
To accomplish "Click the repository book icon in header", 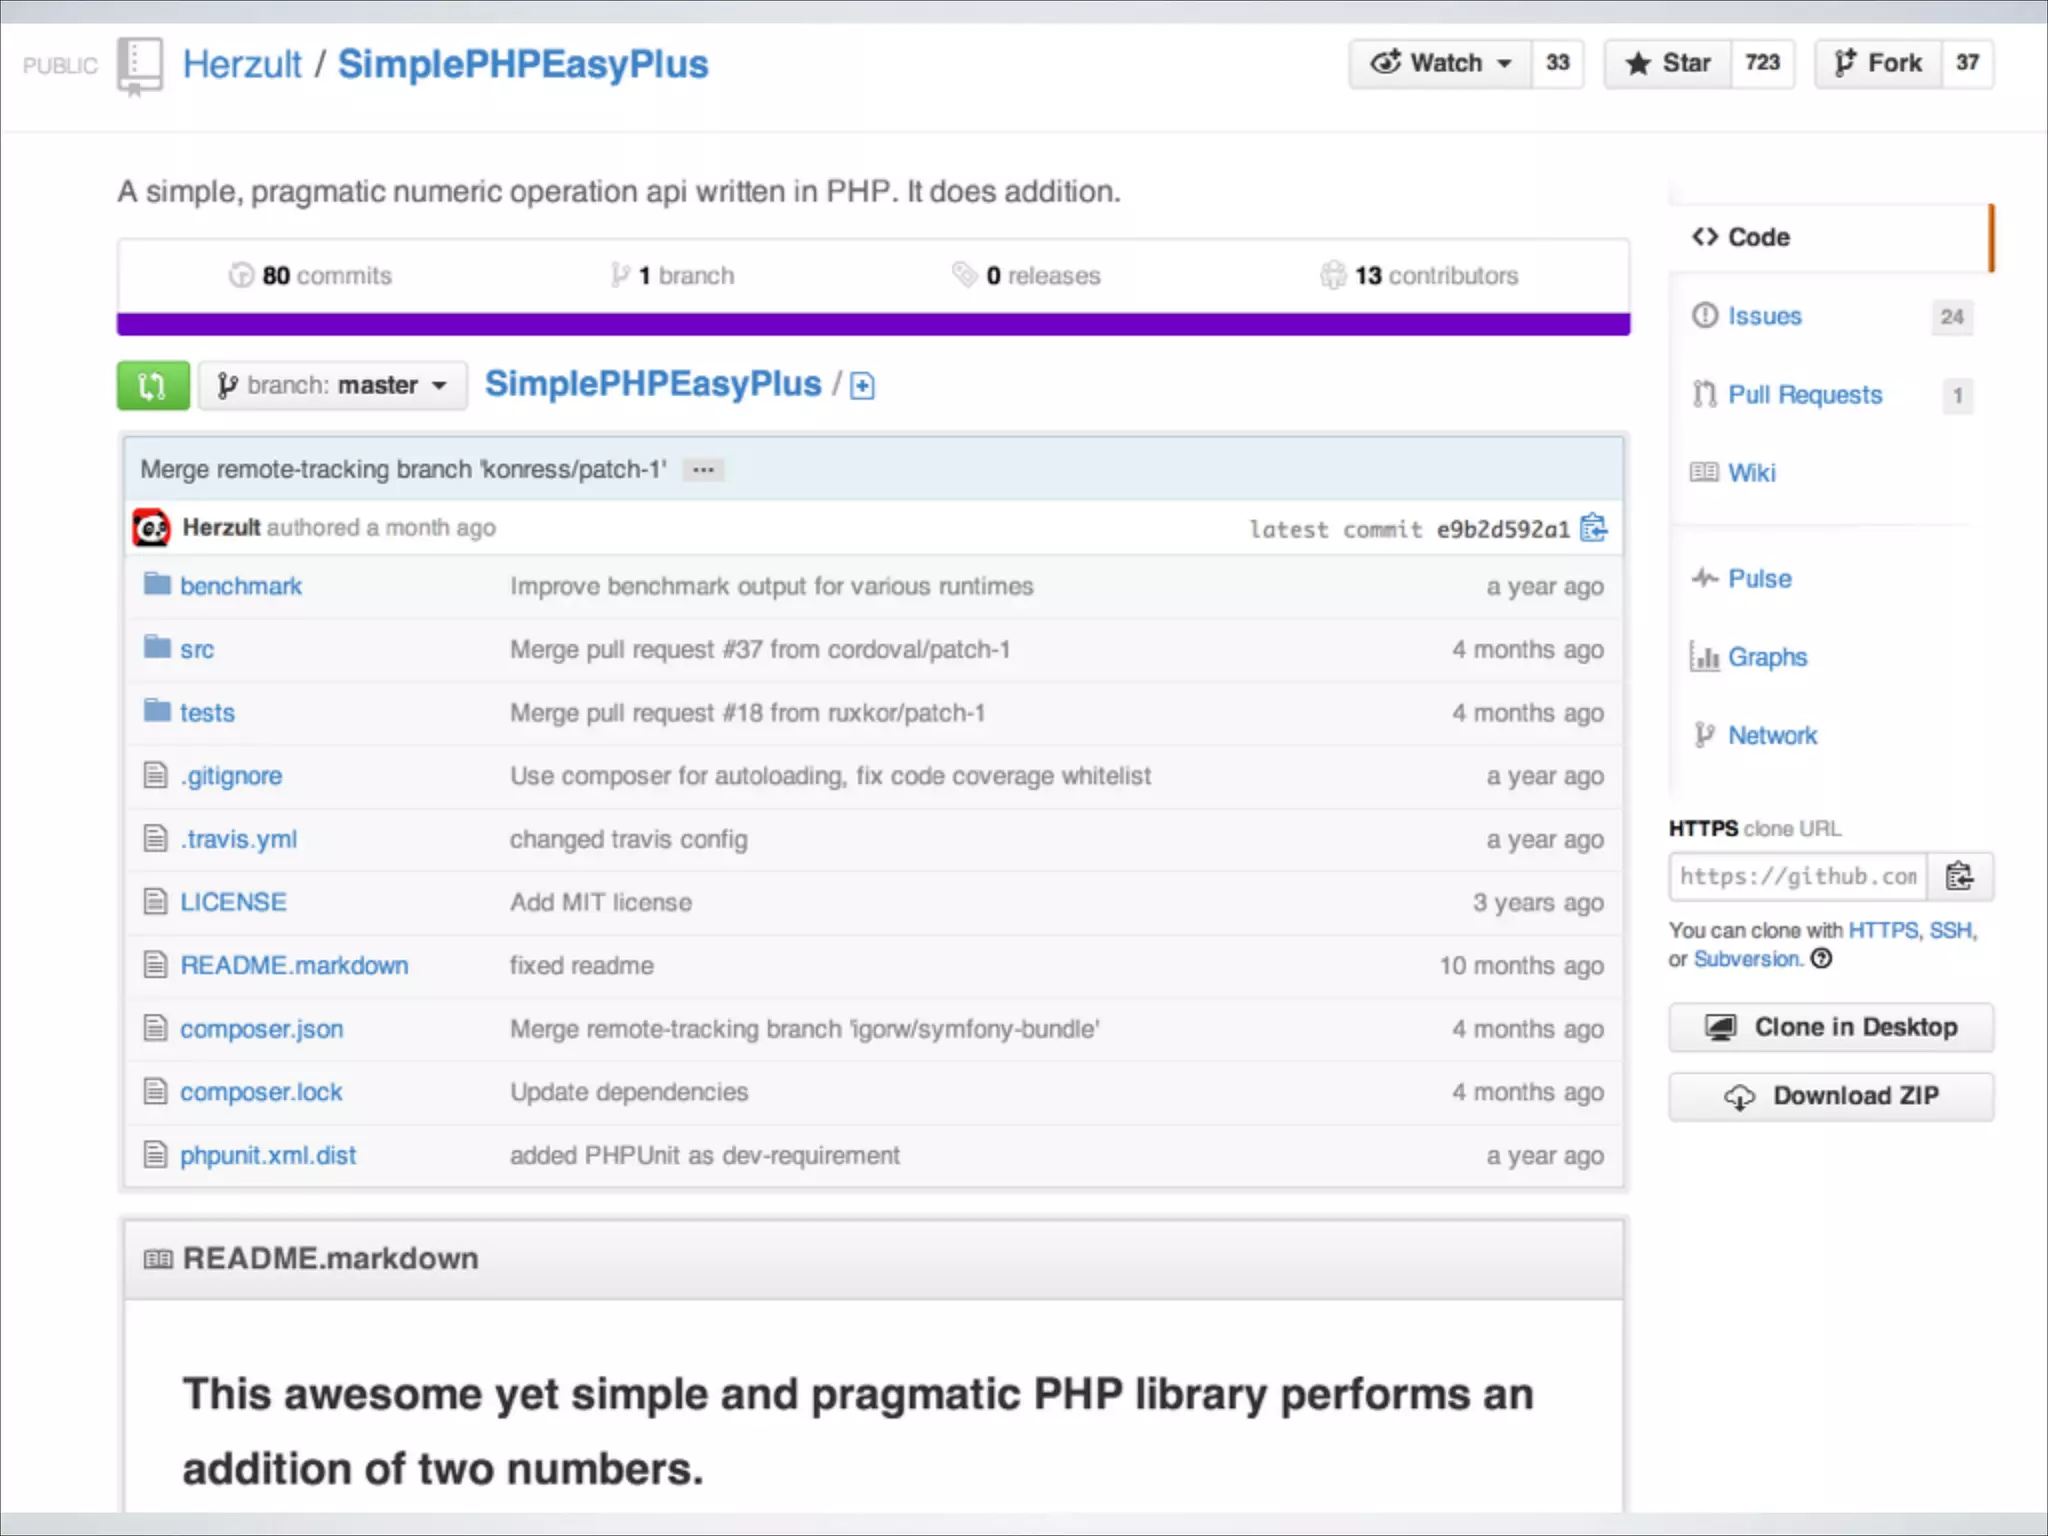I will 139,65.
